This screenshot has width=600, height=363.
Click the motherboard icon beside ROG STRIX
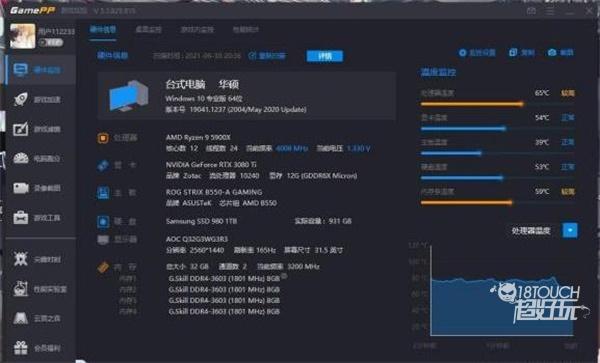103,193
